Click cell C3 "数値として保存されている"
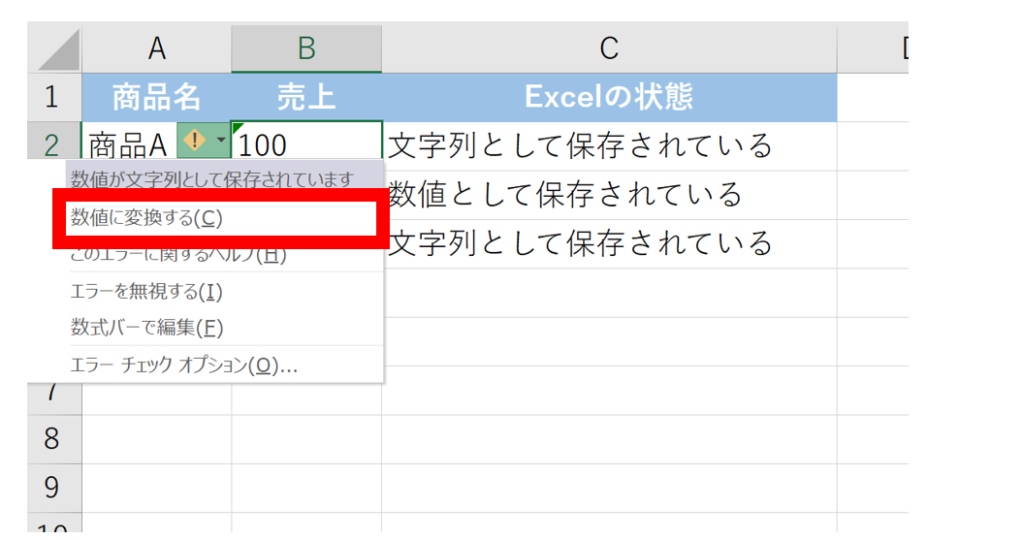1024x540 pixels. coord(608,193)
